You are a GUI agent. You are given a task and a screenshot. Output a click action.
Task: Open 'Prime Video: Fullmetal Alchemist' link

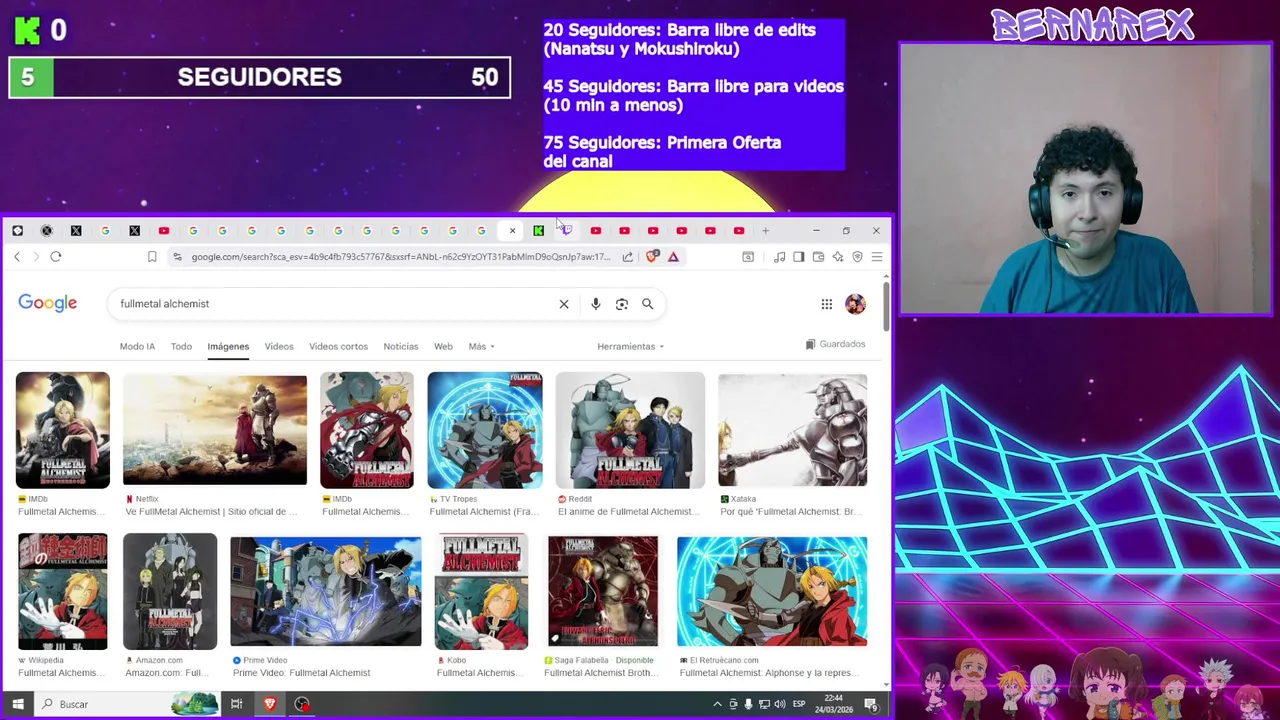tap(301, 673)
